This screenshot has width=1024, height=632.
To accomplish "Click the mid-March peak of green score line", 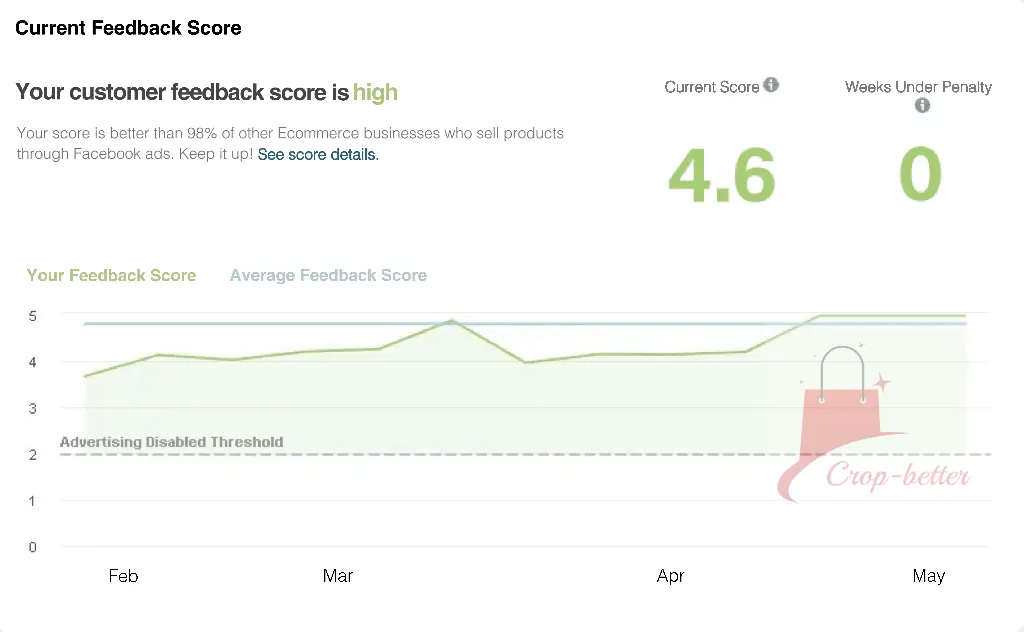I will 452,321.
